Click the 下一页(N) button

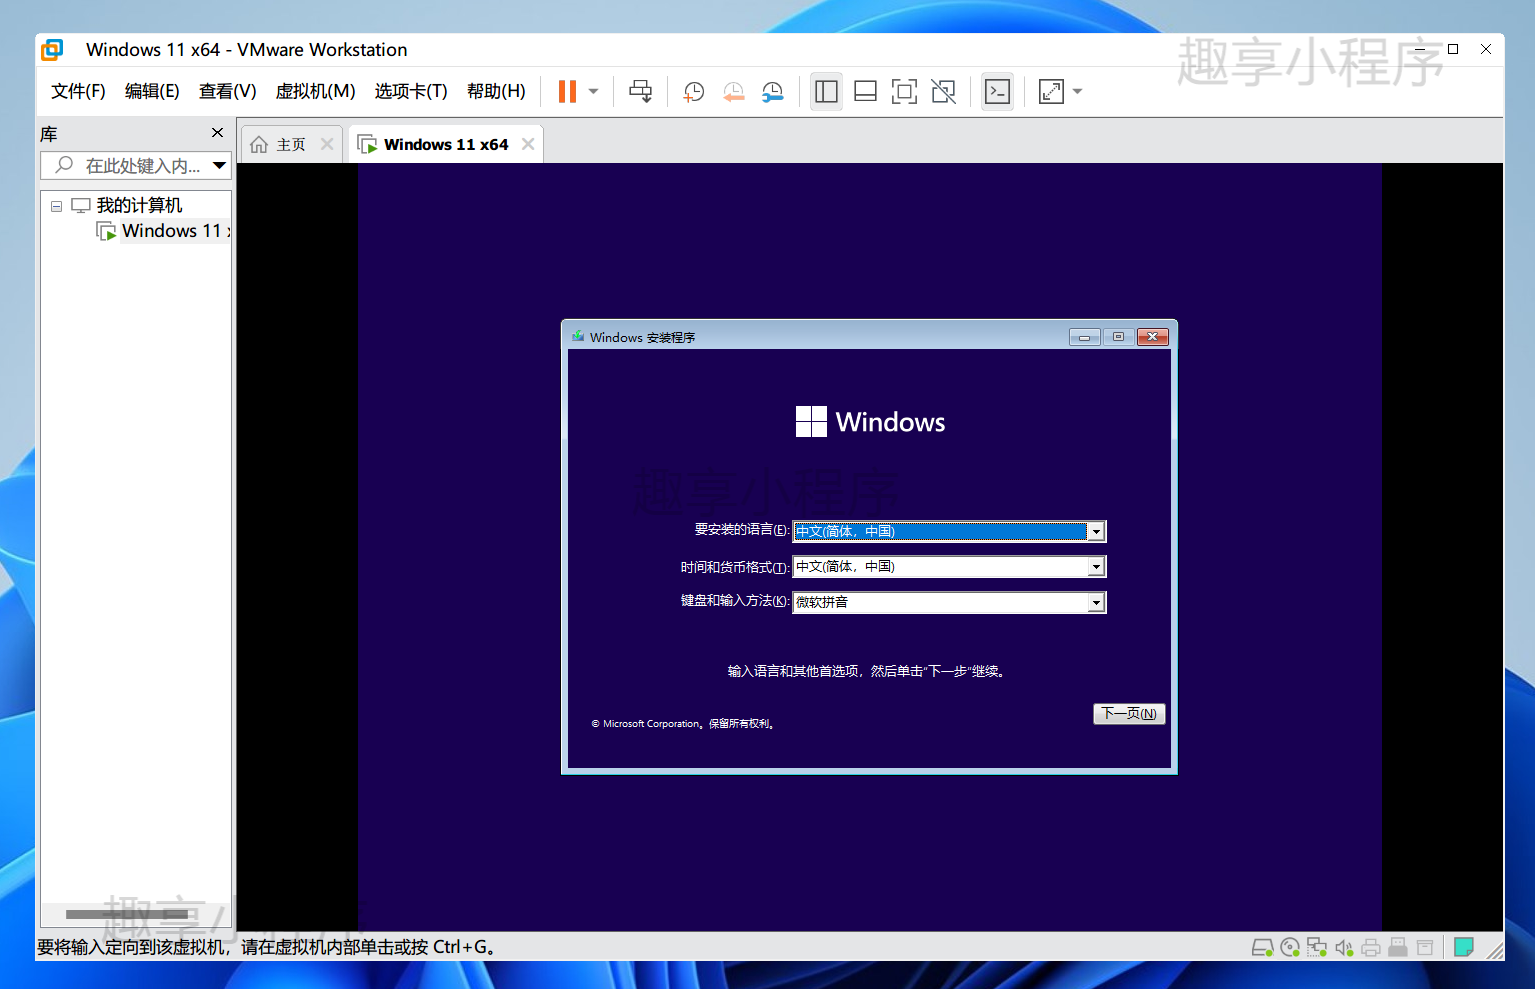[x=1129, y=713]
